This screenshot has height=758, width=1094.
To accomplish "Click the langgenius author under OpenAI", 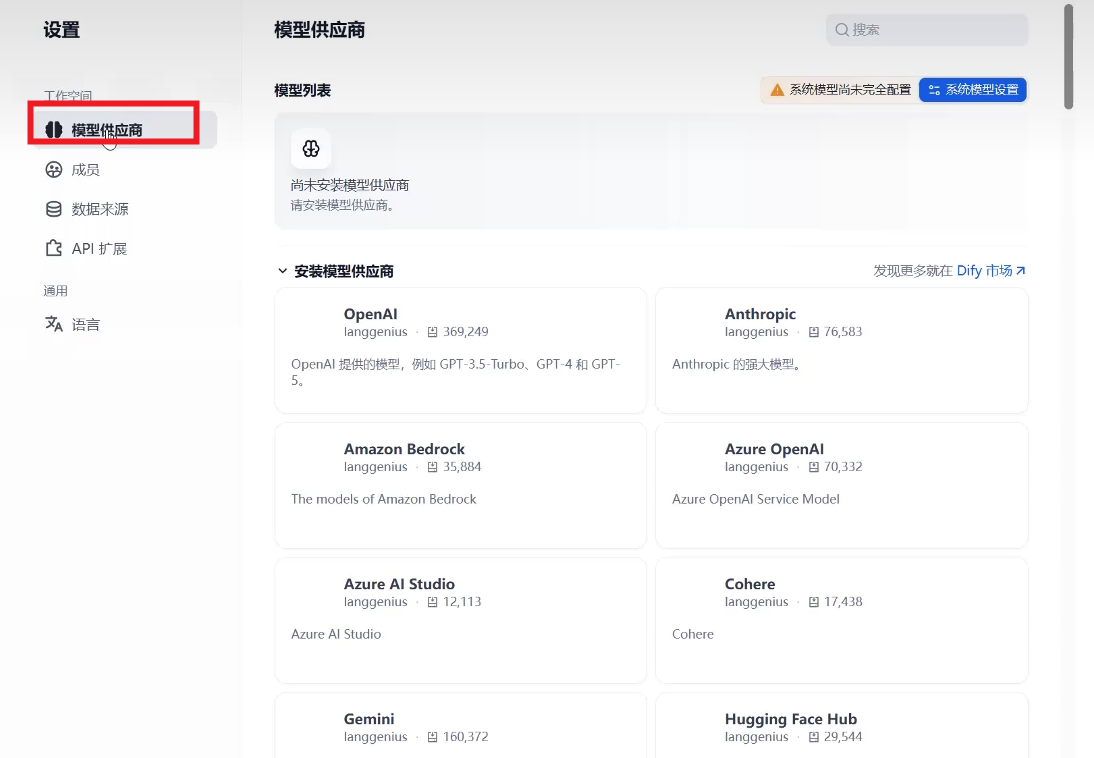I will 375,332.
